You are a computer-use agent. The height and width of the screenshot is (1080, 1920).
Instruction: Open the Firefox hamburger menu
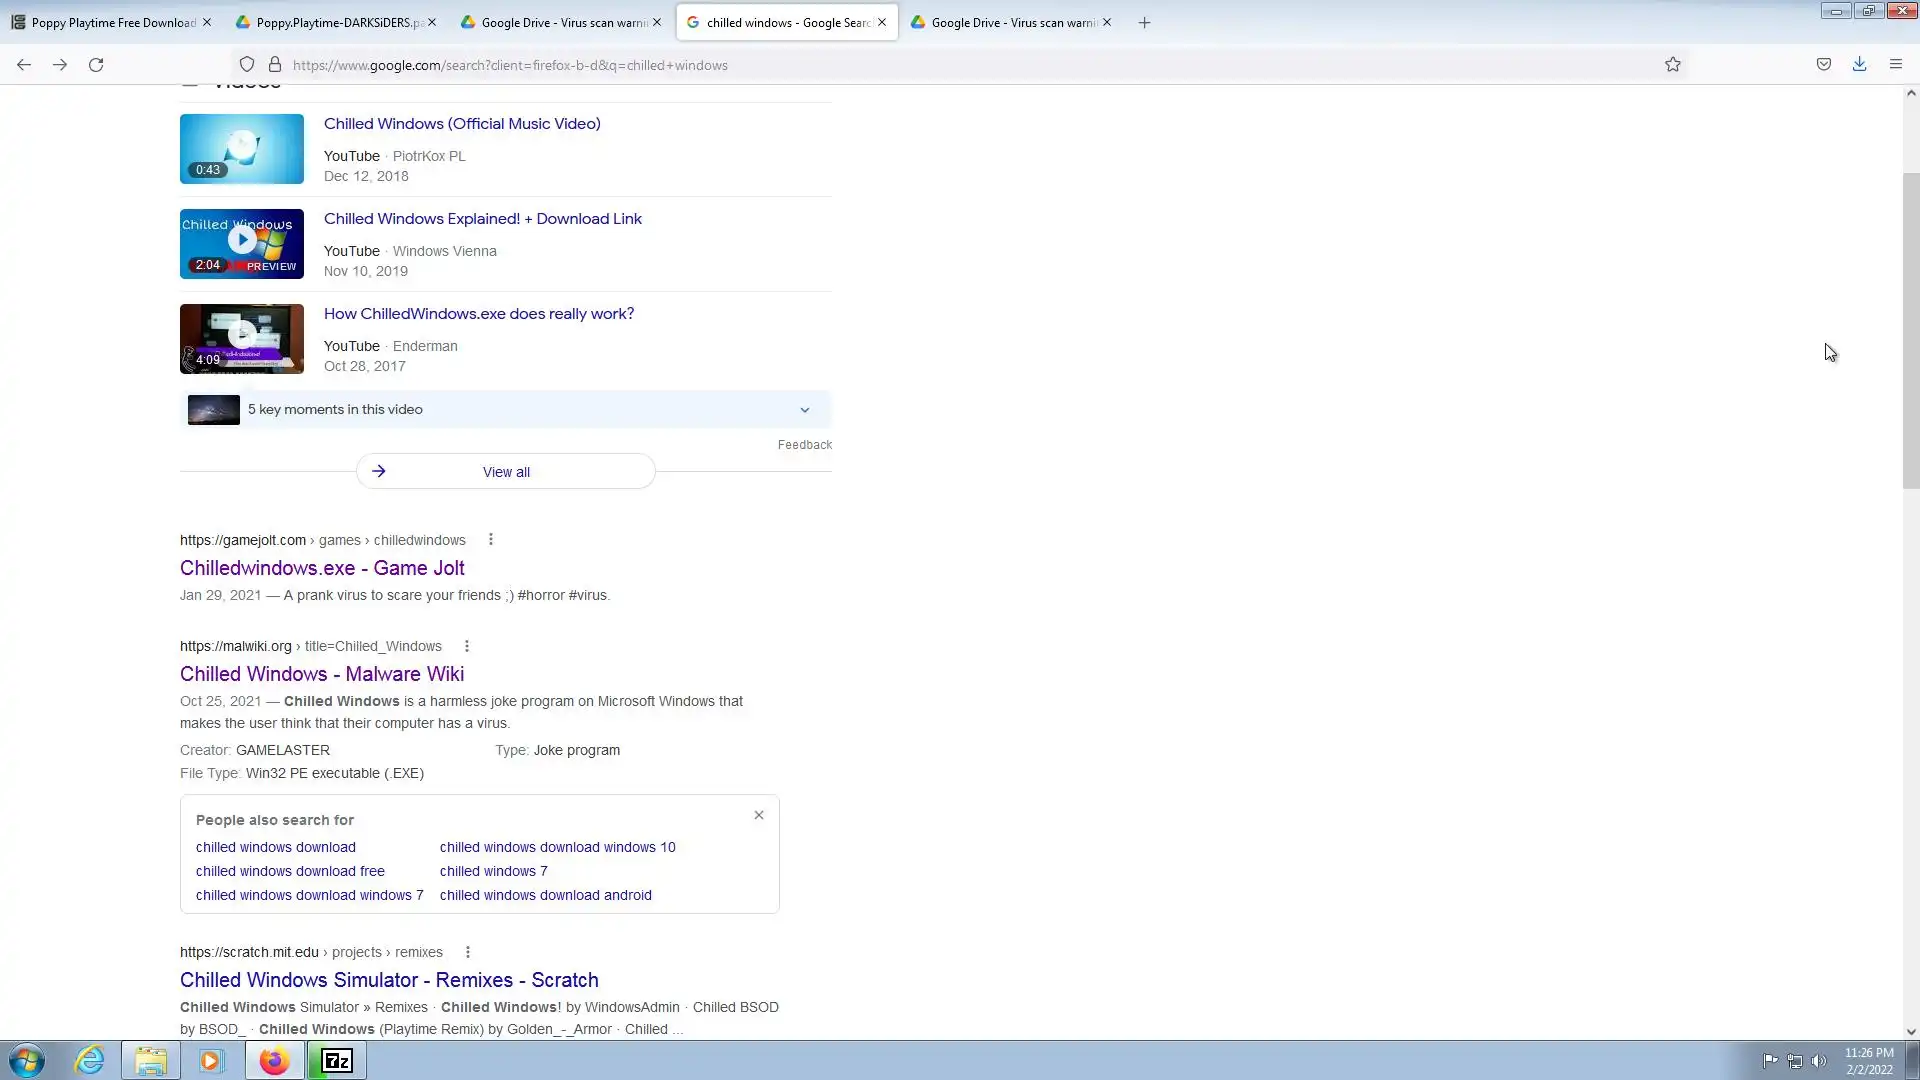click(x=1895, y=65)
